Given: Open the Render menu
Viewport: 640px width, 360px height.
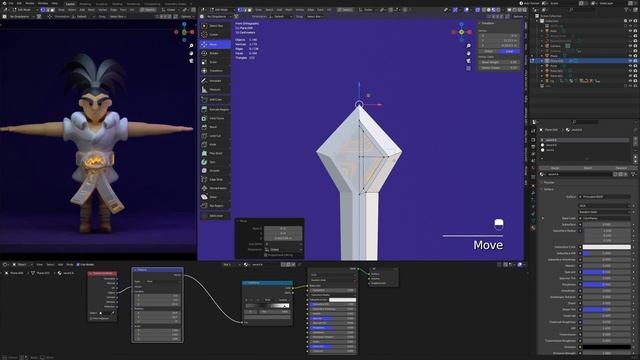Looking at the screenshot, I should 30,3.
